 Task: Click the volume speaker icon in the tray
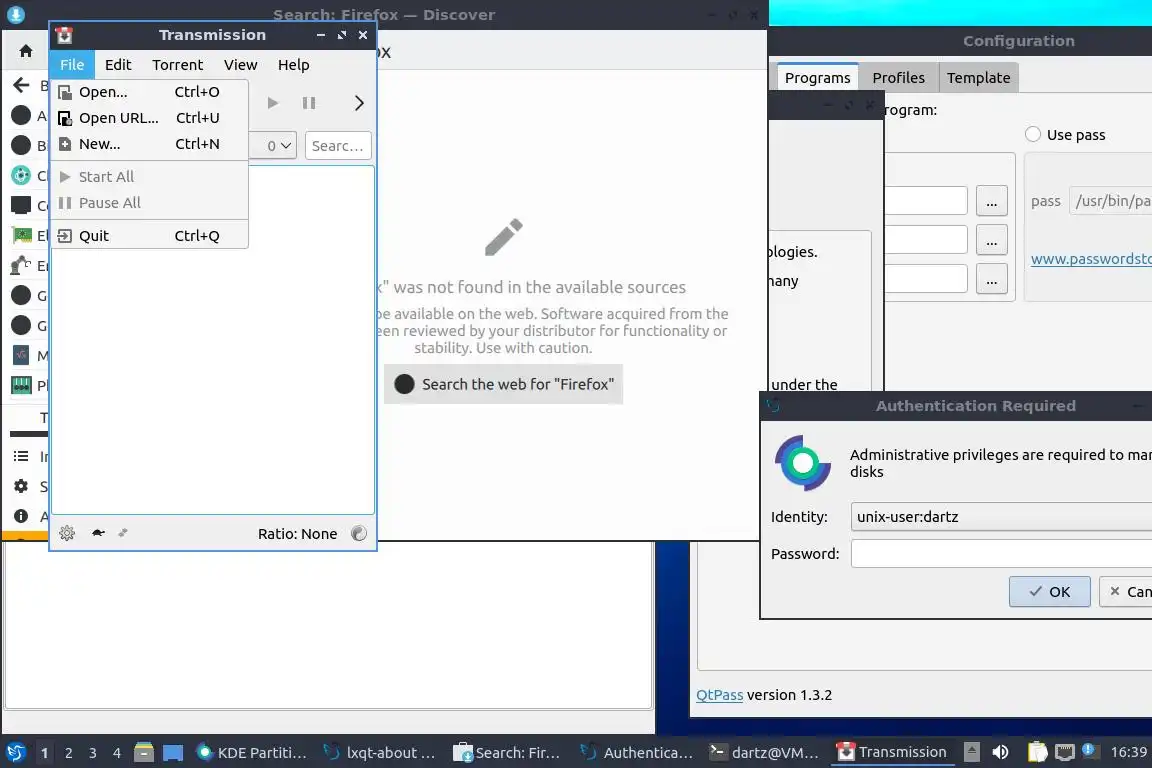[x=1000, y=752]
